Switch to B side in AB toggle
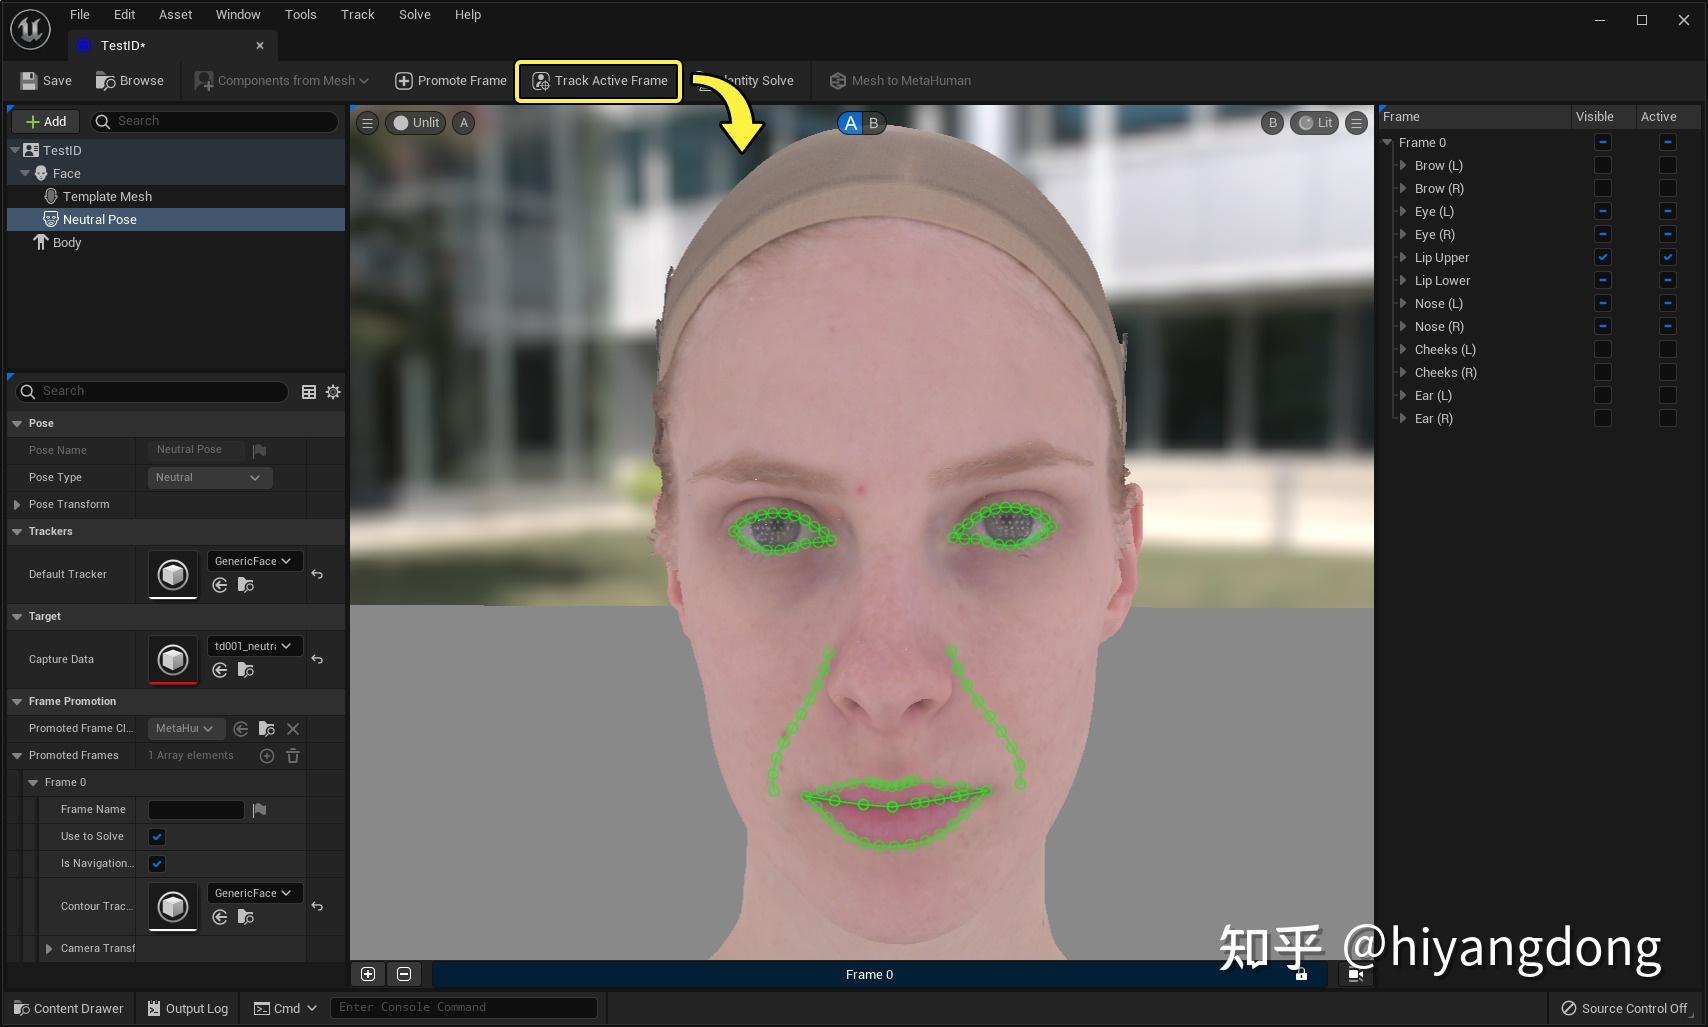The height and width of the screenshot is (1027, 1708). [873, 123]
